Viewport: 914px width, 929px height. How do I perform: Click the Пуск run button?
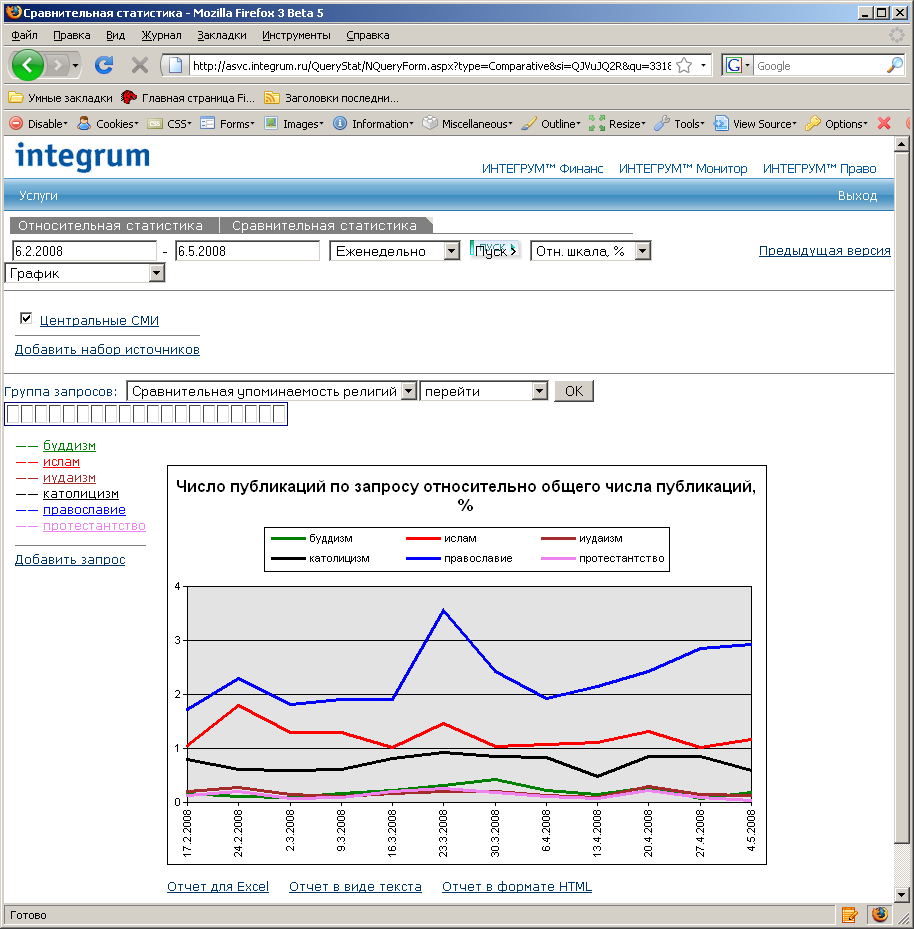(x=495, y=251)
